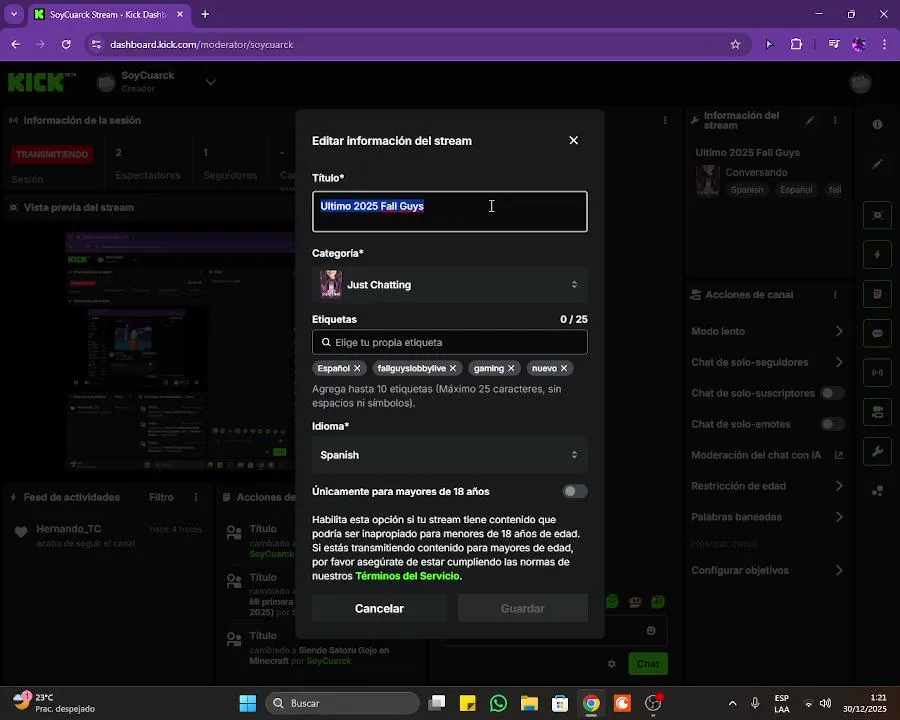Open the Feed de actividades options menu
The height and width of the screenshot is (720, 900).
click(x=196, y=497)
